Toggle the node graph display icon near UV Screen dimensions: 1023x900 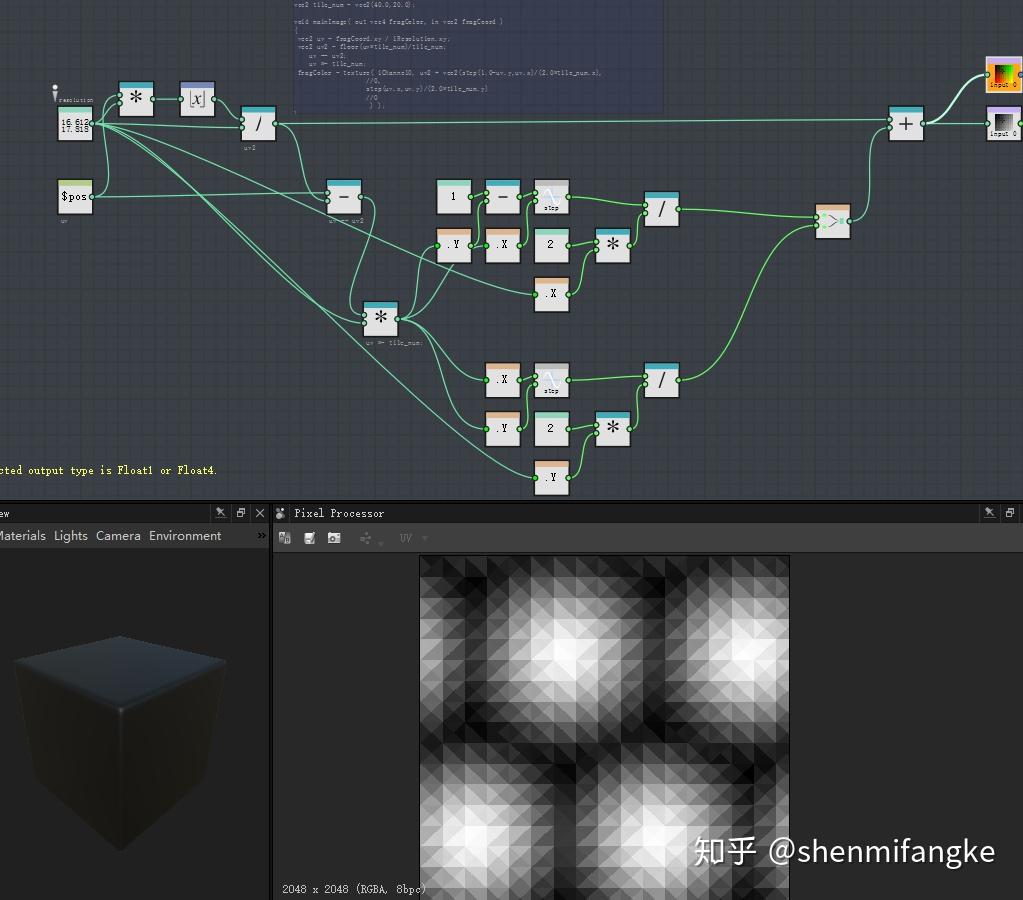367,537
